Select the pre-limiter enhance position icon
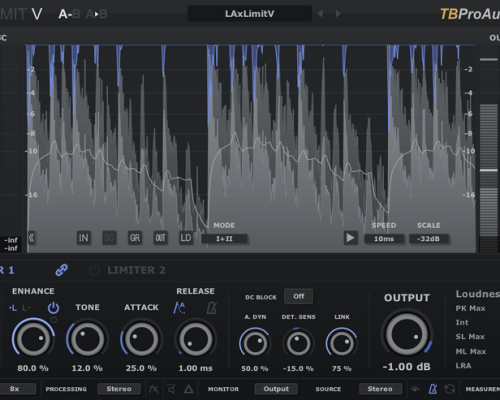Screen dimensions: 500x400 [13, 308]
